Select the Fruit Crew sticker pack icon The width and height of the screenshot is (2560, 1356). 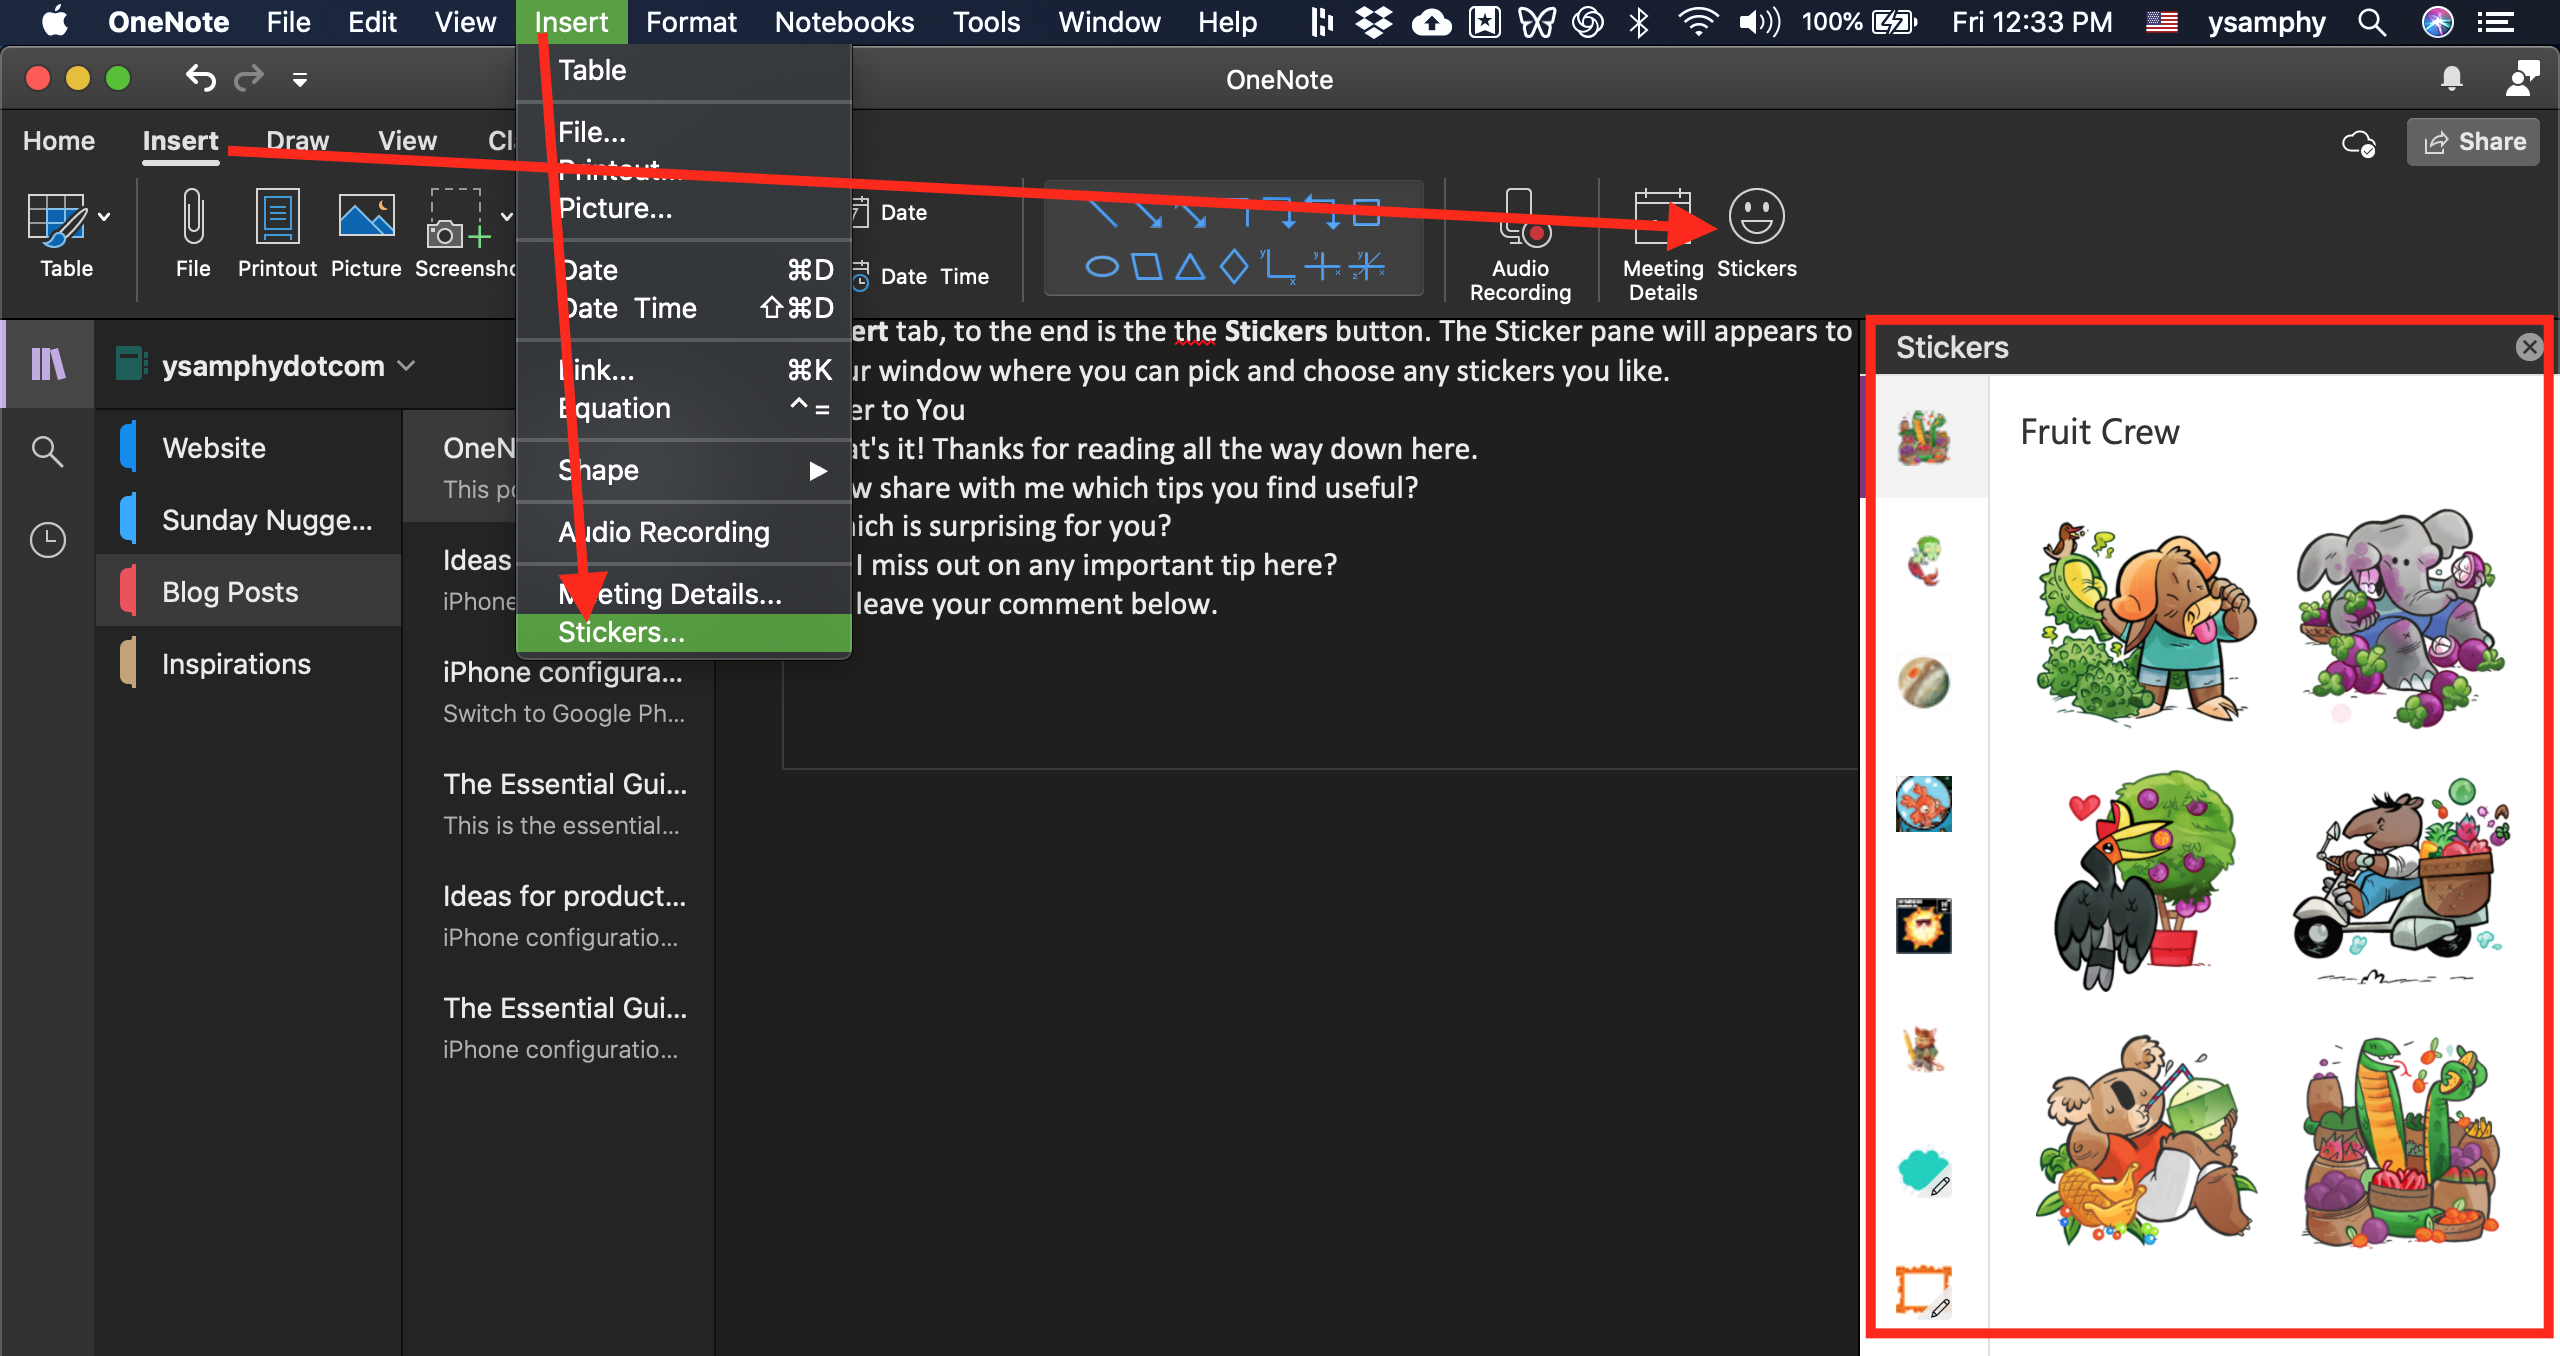[1924, 438]
